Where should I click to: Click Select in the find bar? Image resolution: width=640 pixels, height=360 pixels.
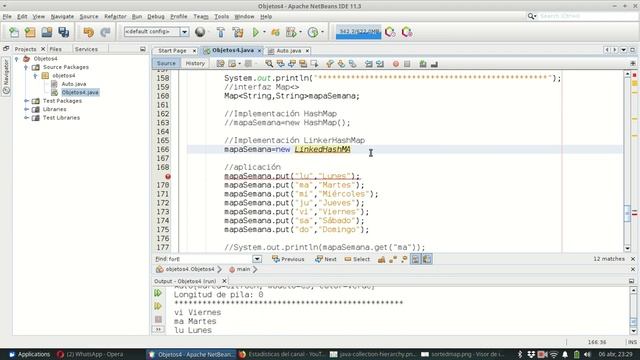point(357,259)
